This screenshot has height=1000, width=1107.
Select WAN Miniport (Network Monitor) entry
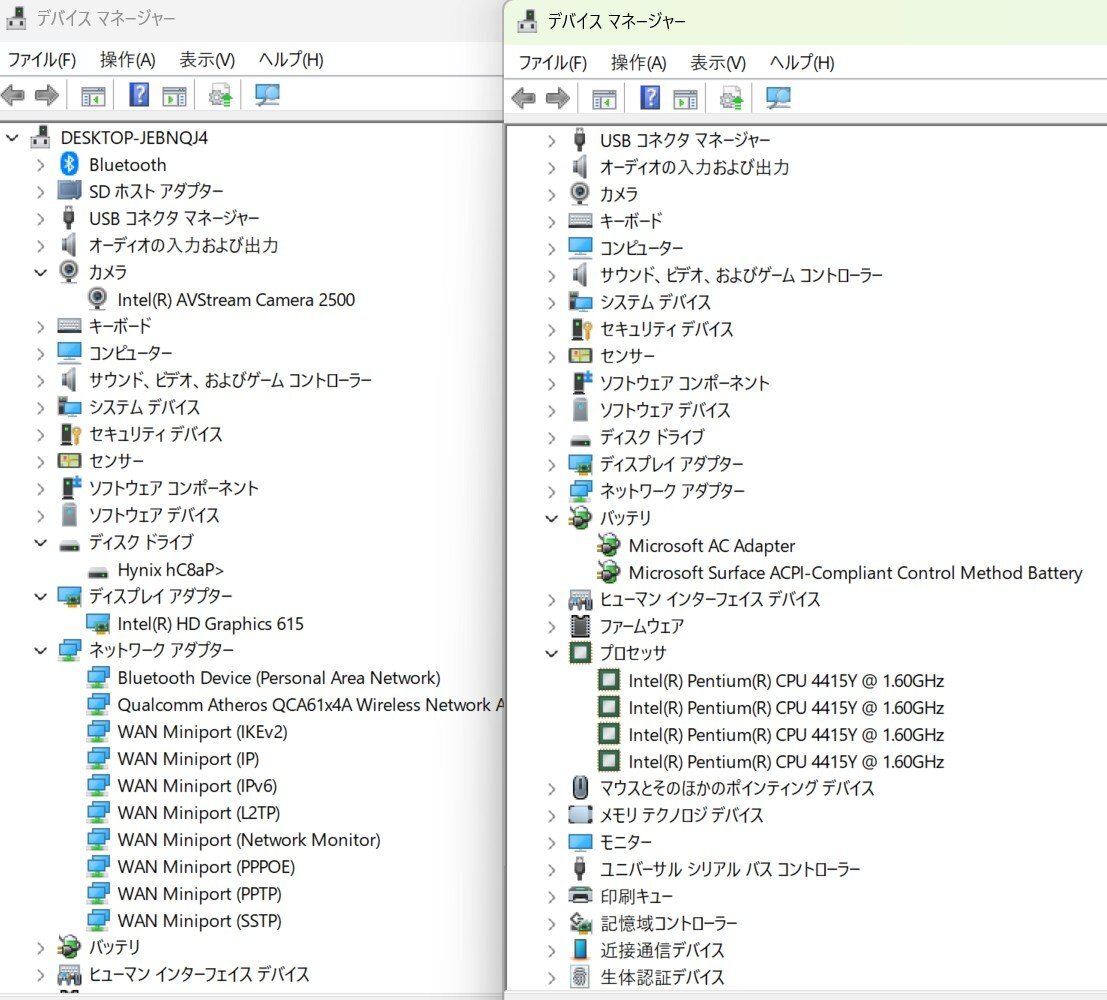(x=249, y=840)
